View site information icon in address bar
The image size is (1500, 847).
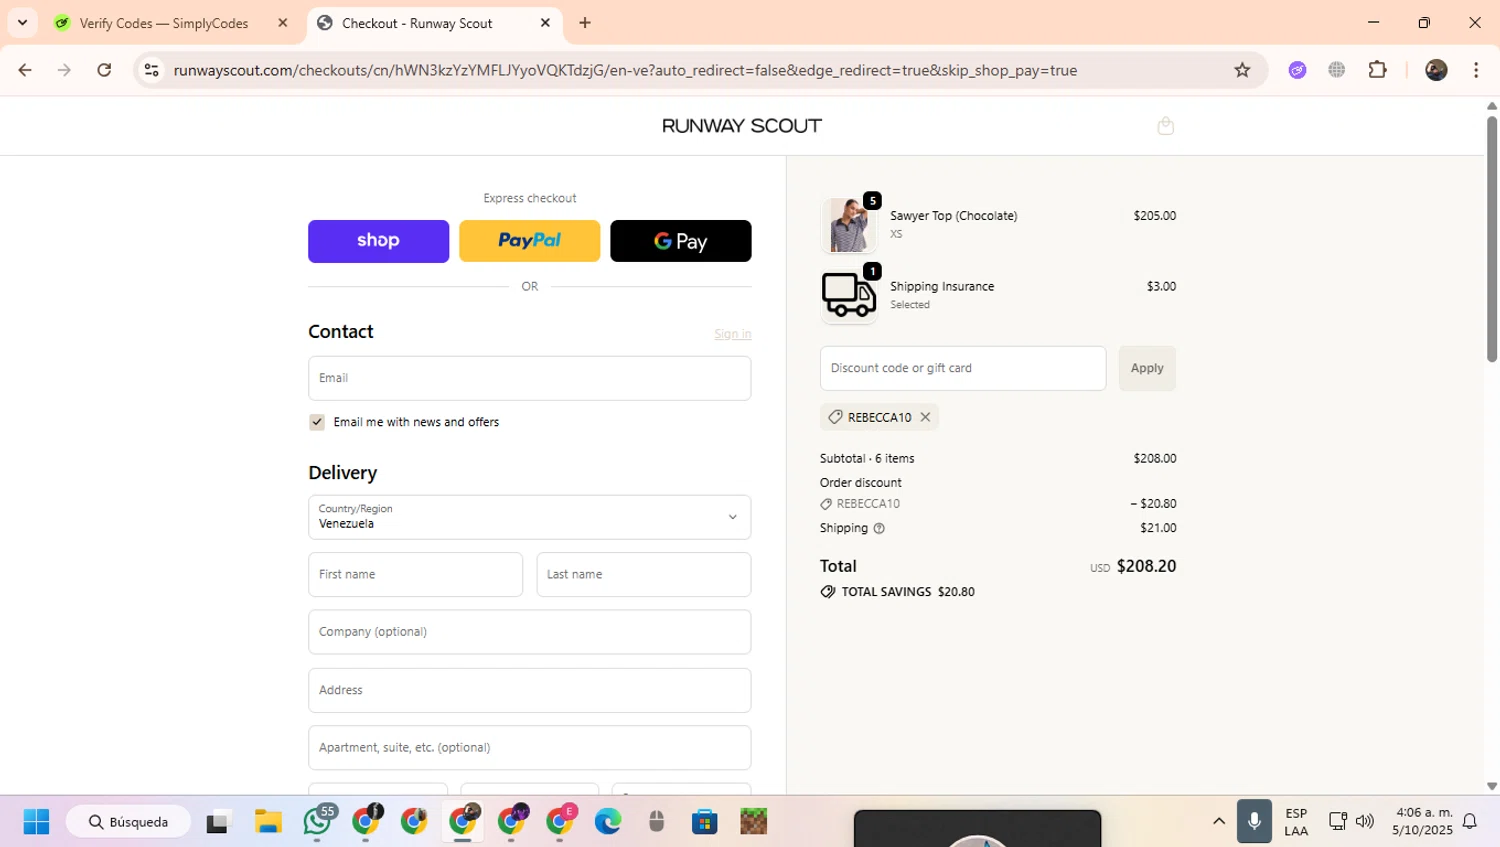tap(152, 70)
